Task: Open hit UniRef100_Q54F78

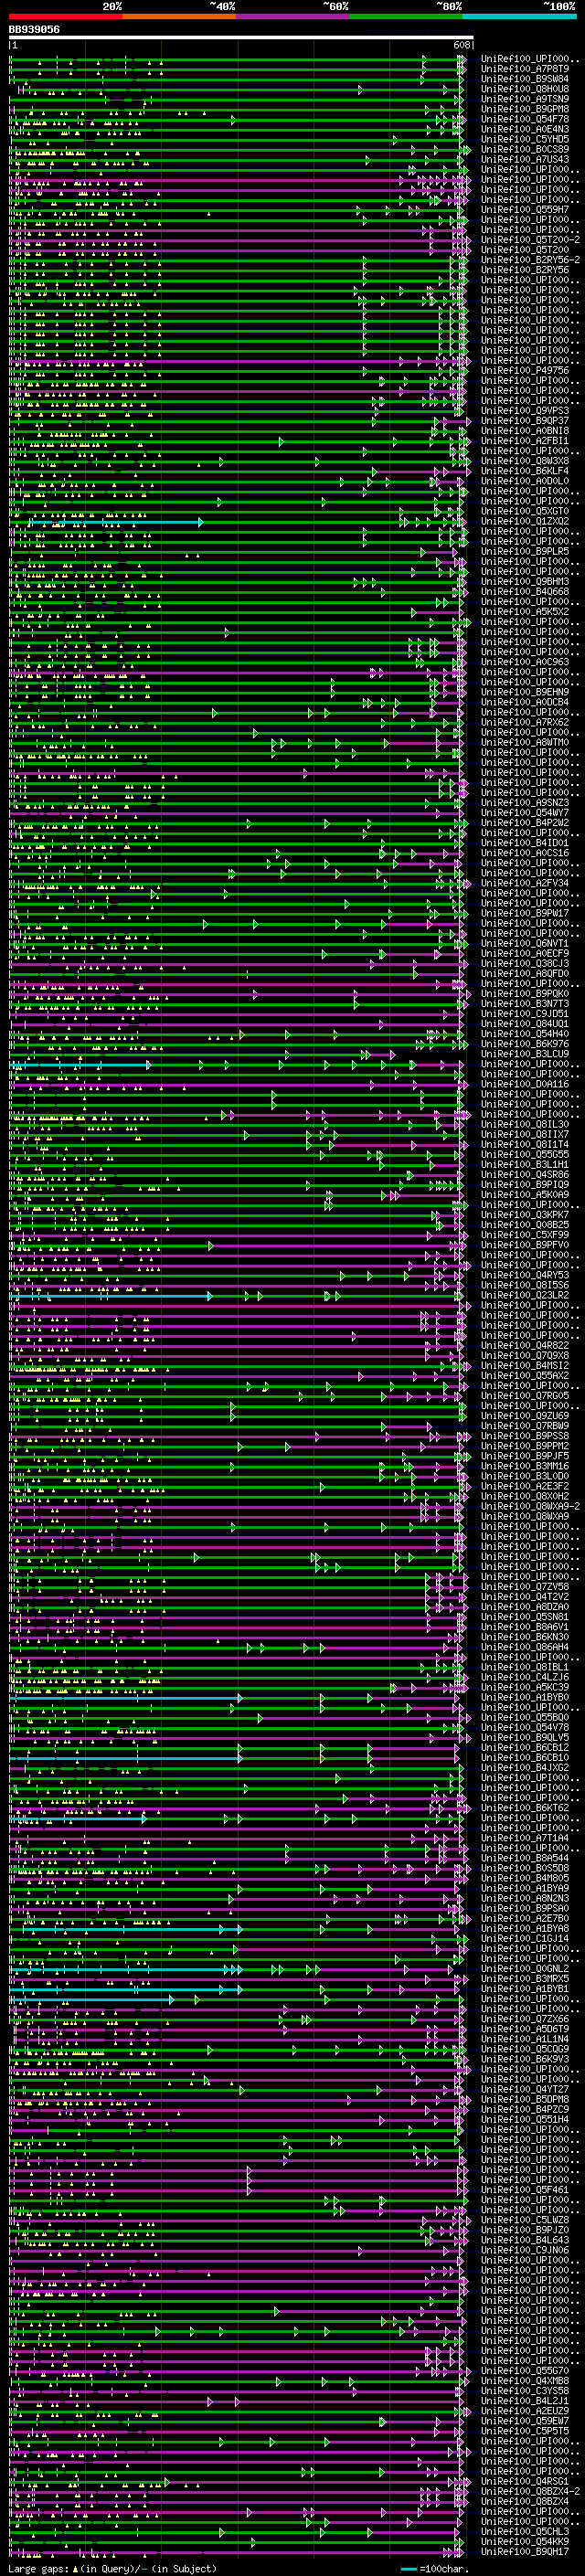Action: tap(525, 119)
